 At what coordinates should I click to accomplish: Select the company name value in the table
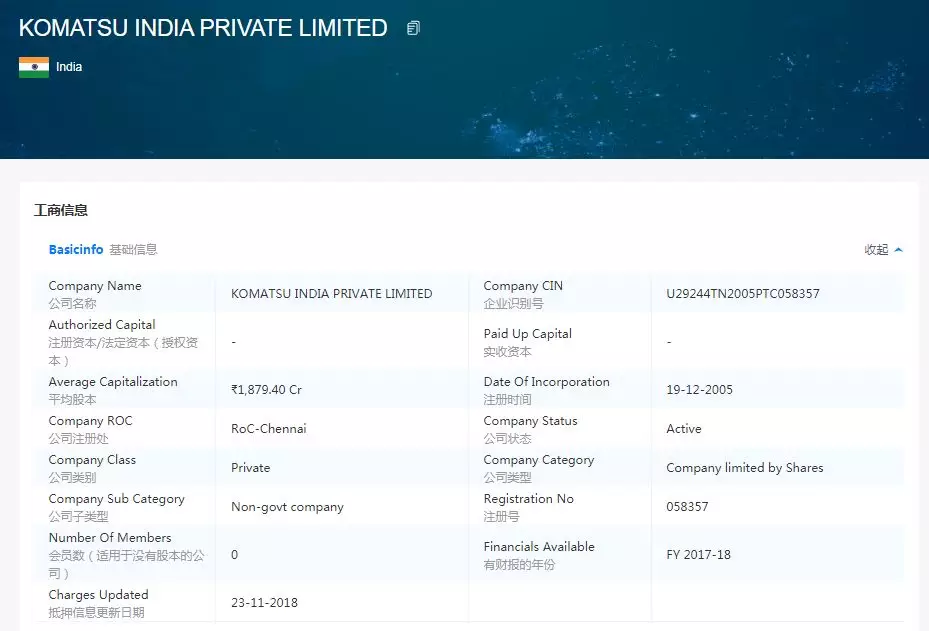[332, 294]
